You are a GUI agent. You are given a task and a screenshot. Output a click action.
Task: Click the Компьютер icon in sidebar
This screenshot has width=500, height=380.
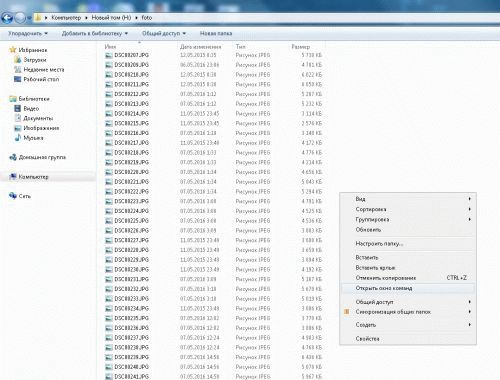point(13,177)
